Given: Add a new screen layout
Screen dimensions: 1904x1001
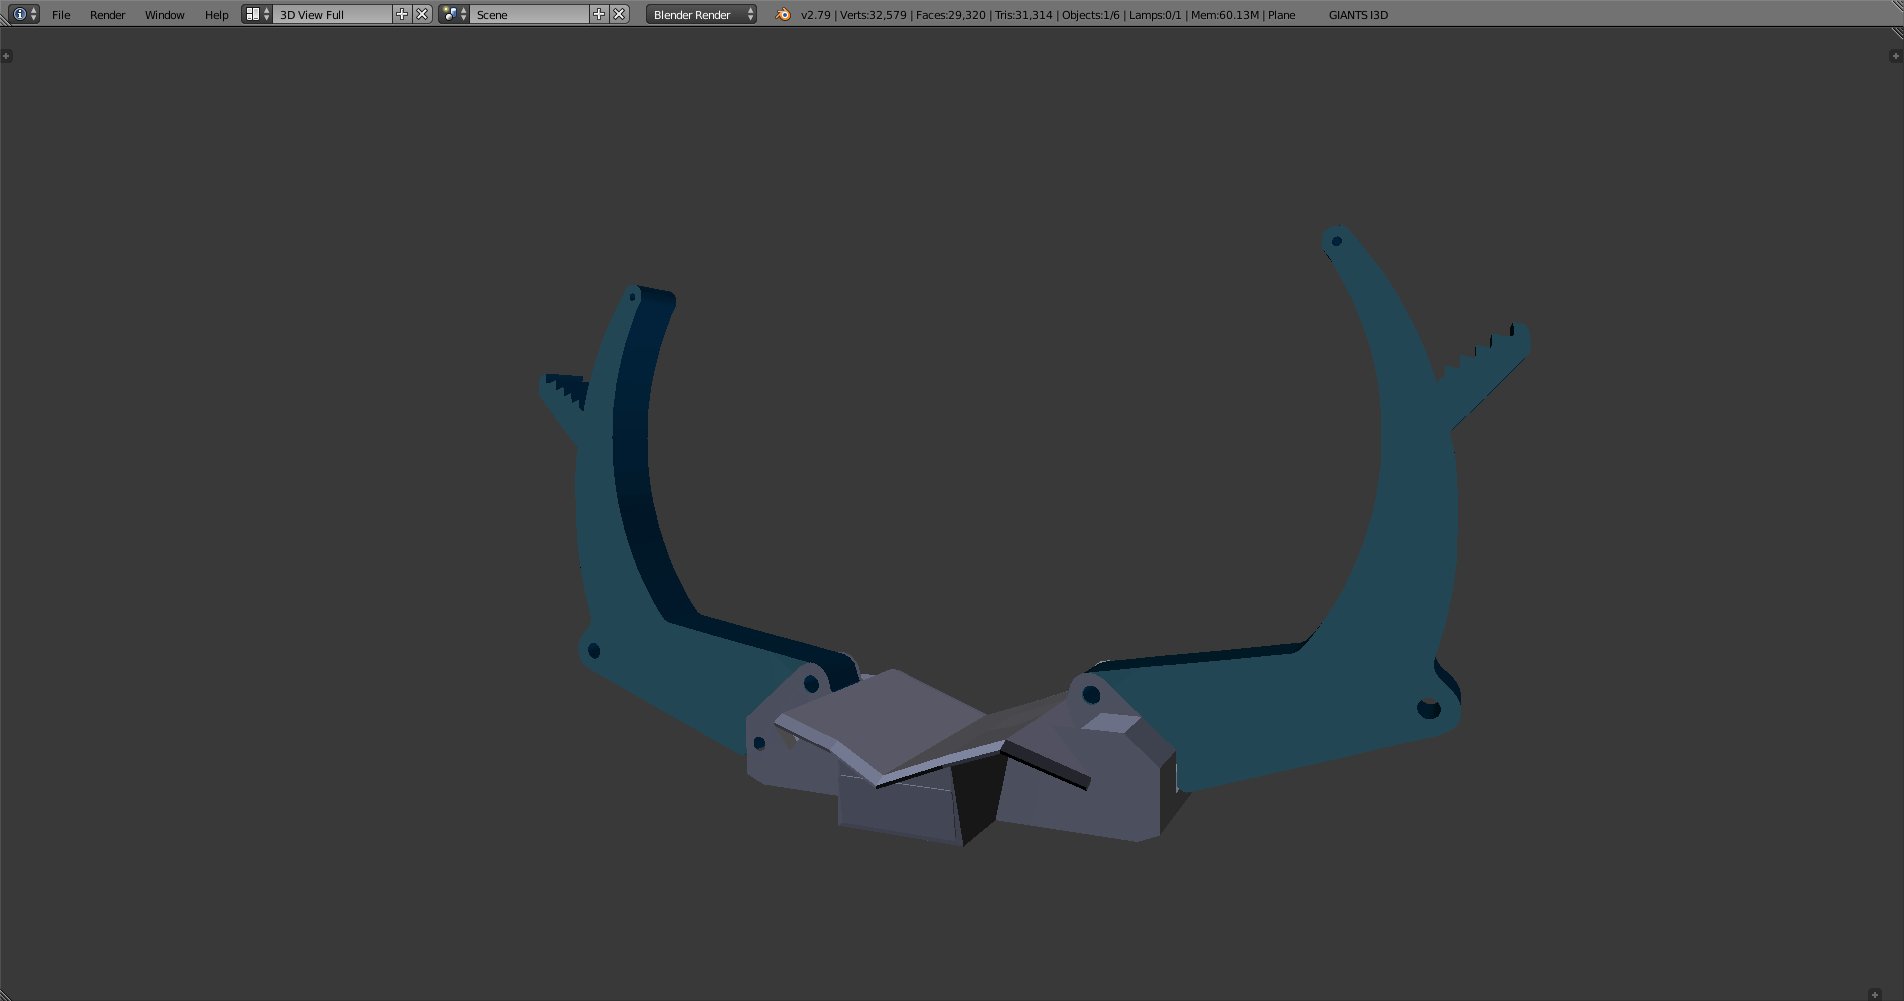Looking at the screenshot, I should click(402, 14).
